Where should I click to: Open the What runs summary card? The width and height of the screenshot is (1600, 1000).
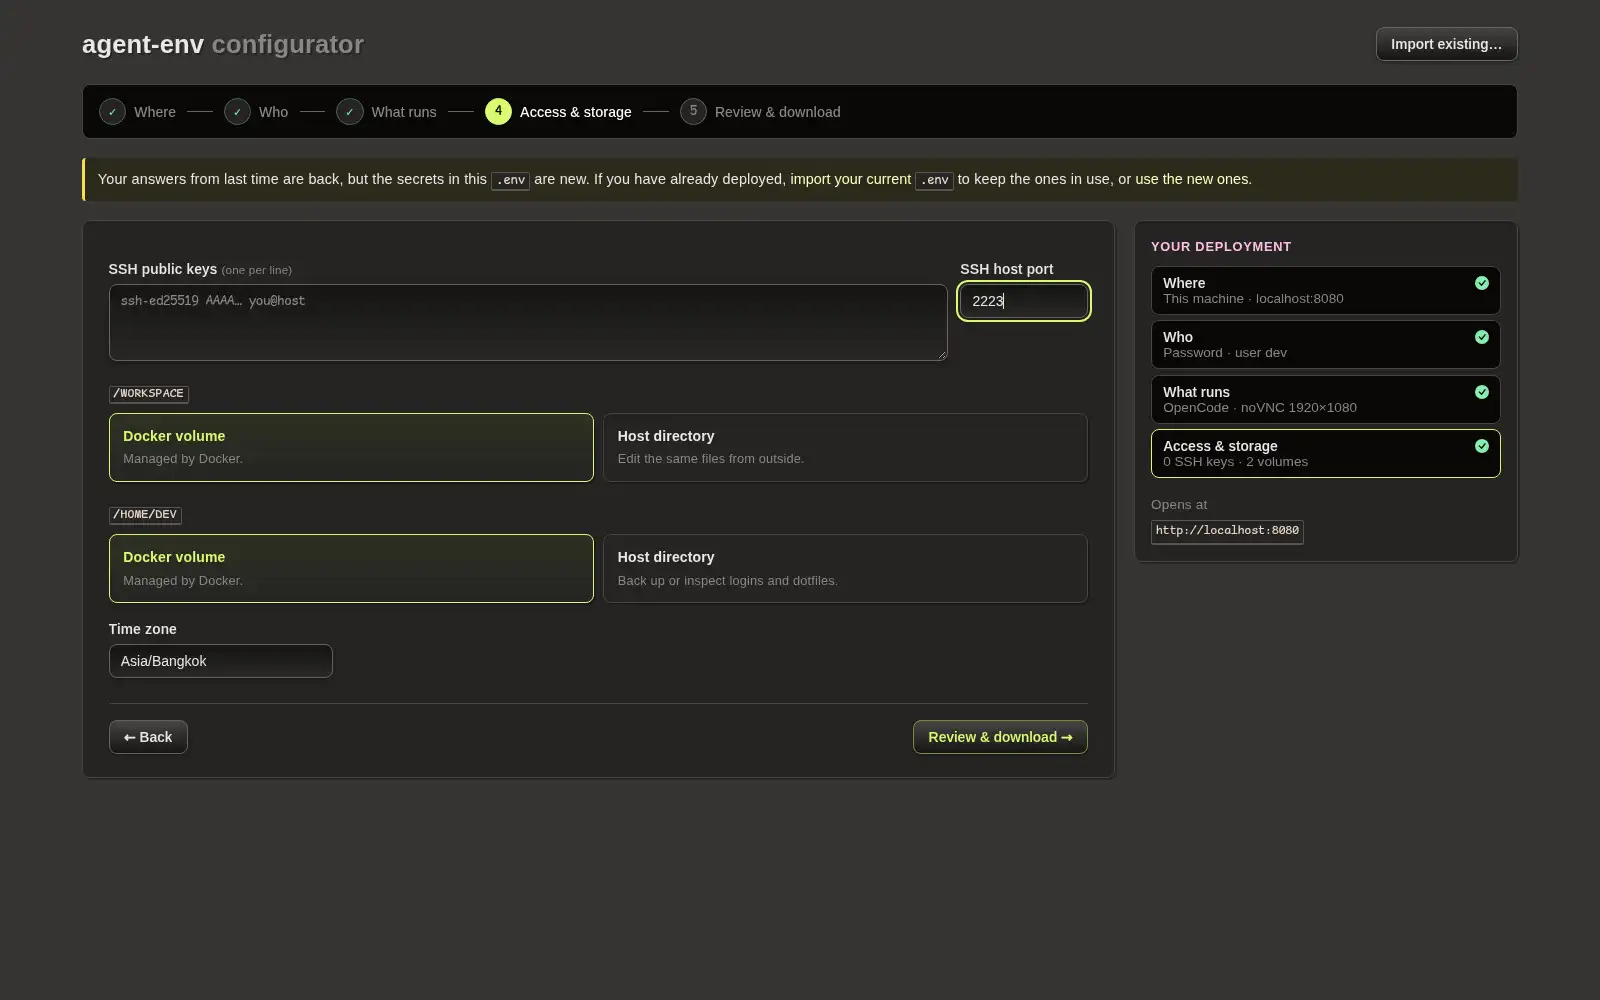[1325, 399]
